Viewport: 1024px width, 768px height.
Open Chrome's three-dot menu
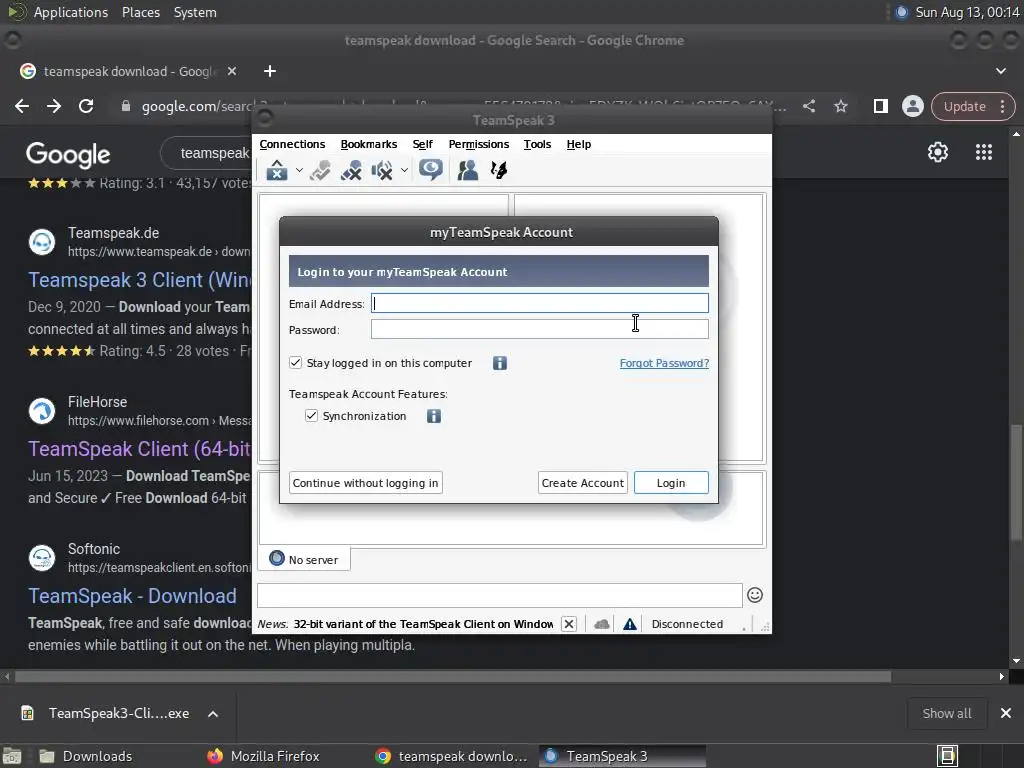tap(1002, 106)
